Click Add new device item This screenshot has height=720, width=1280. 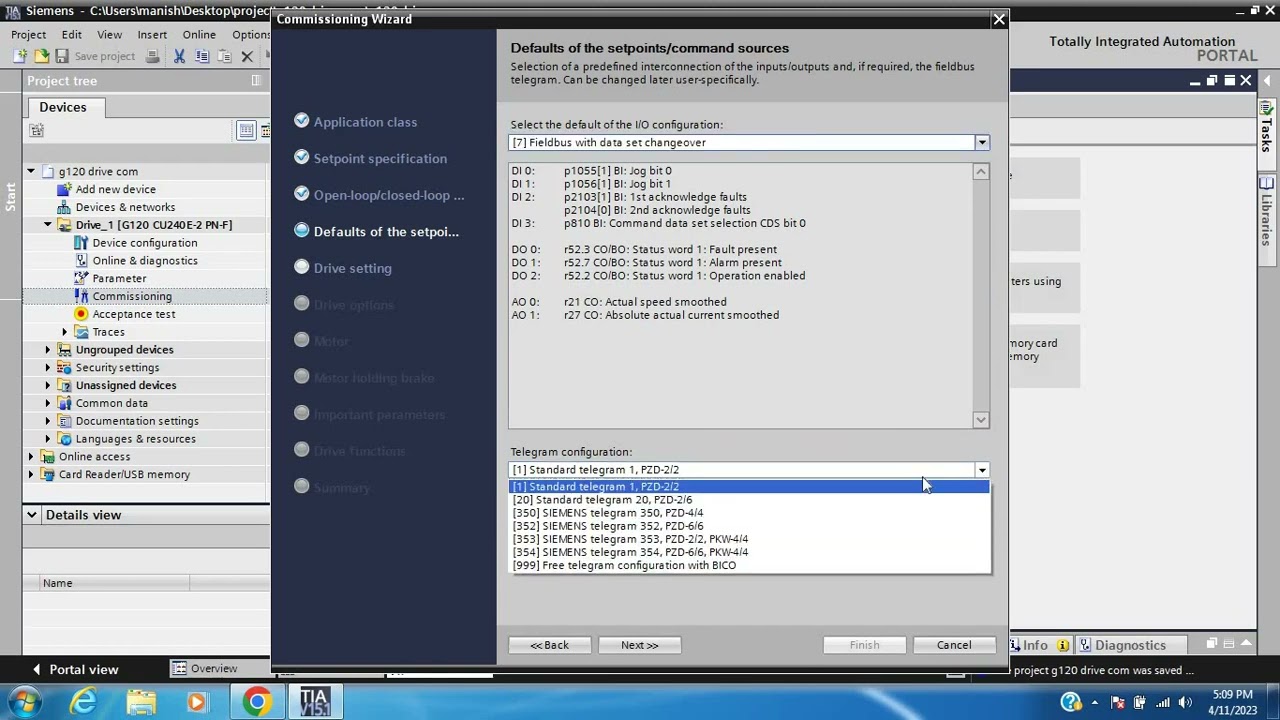(115, 189)
